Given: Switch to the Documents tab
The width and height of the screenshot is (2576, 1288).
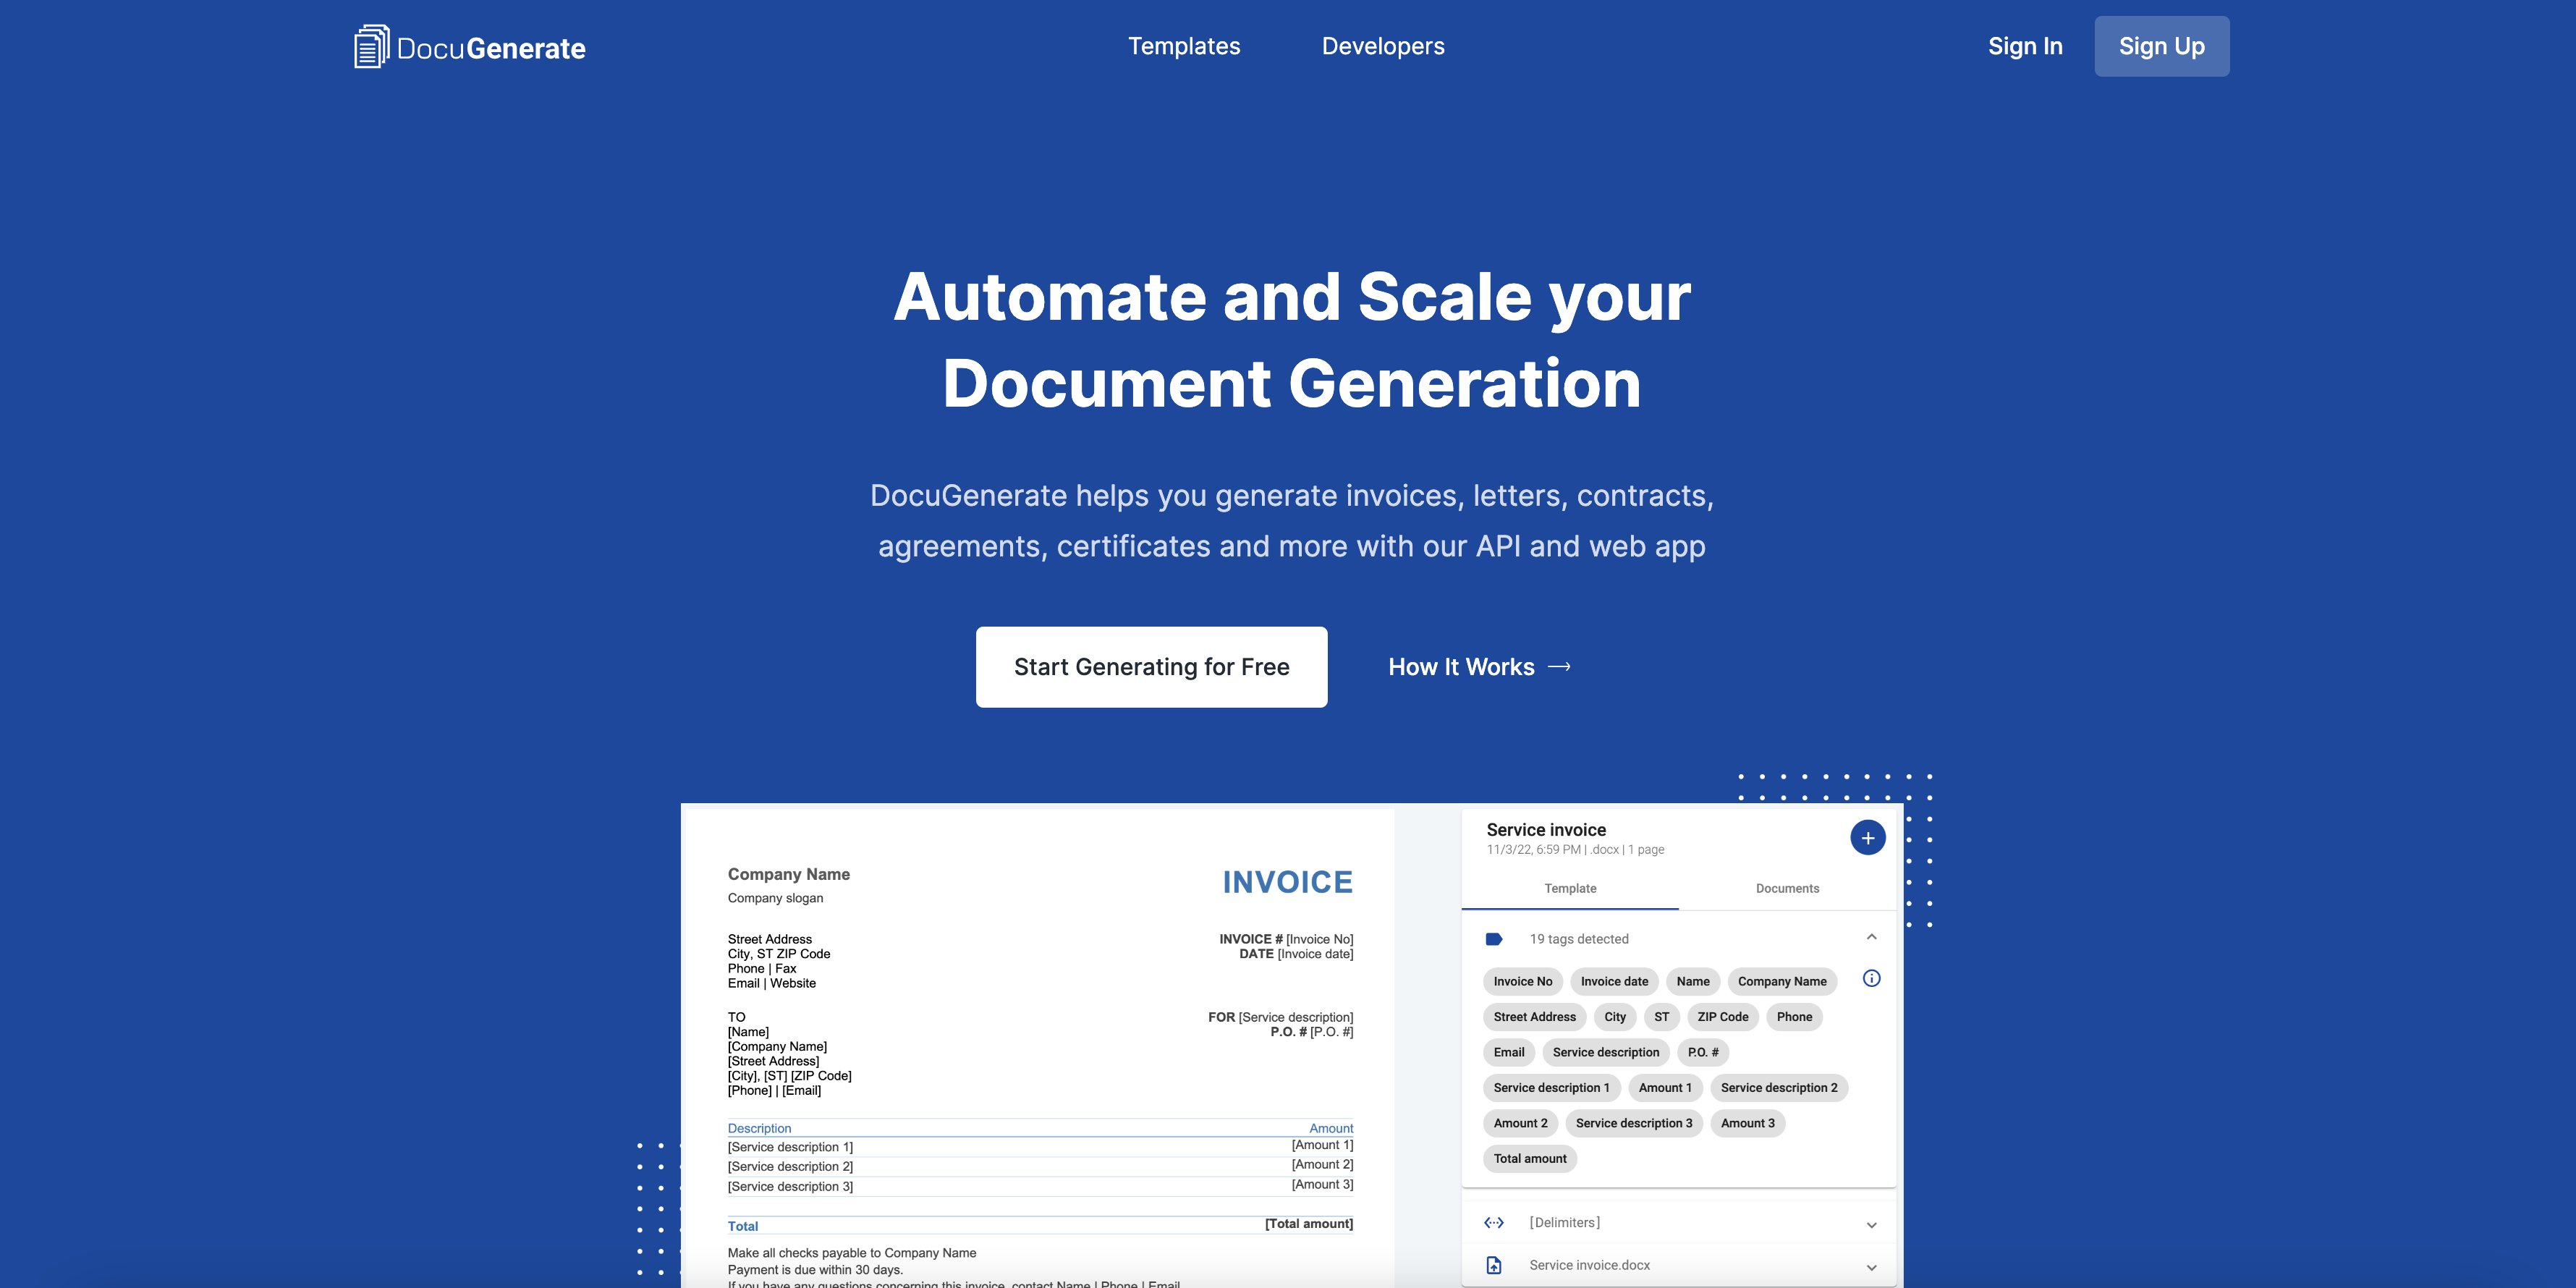Looking at the screenshot, I should click(x=1786, y=888).
